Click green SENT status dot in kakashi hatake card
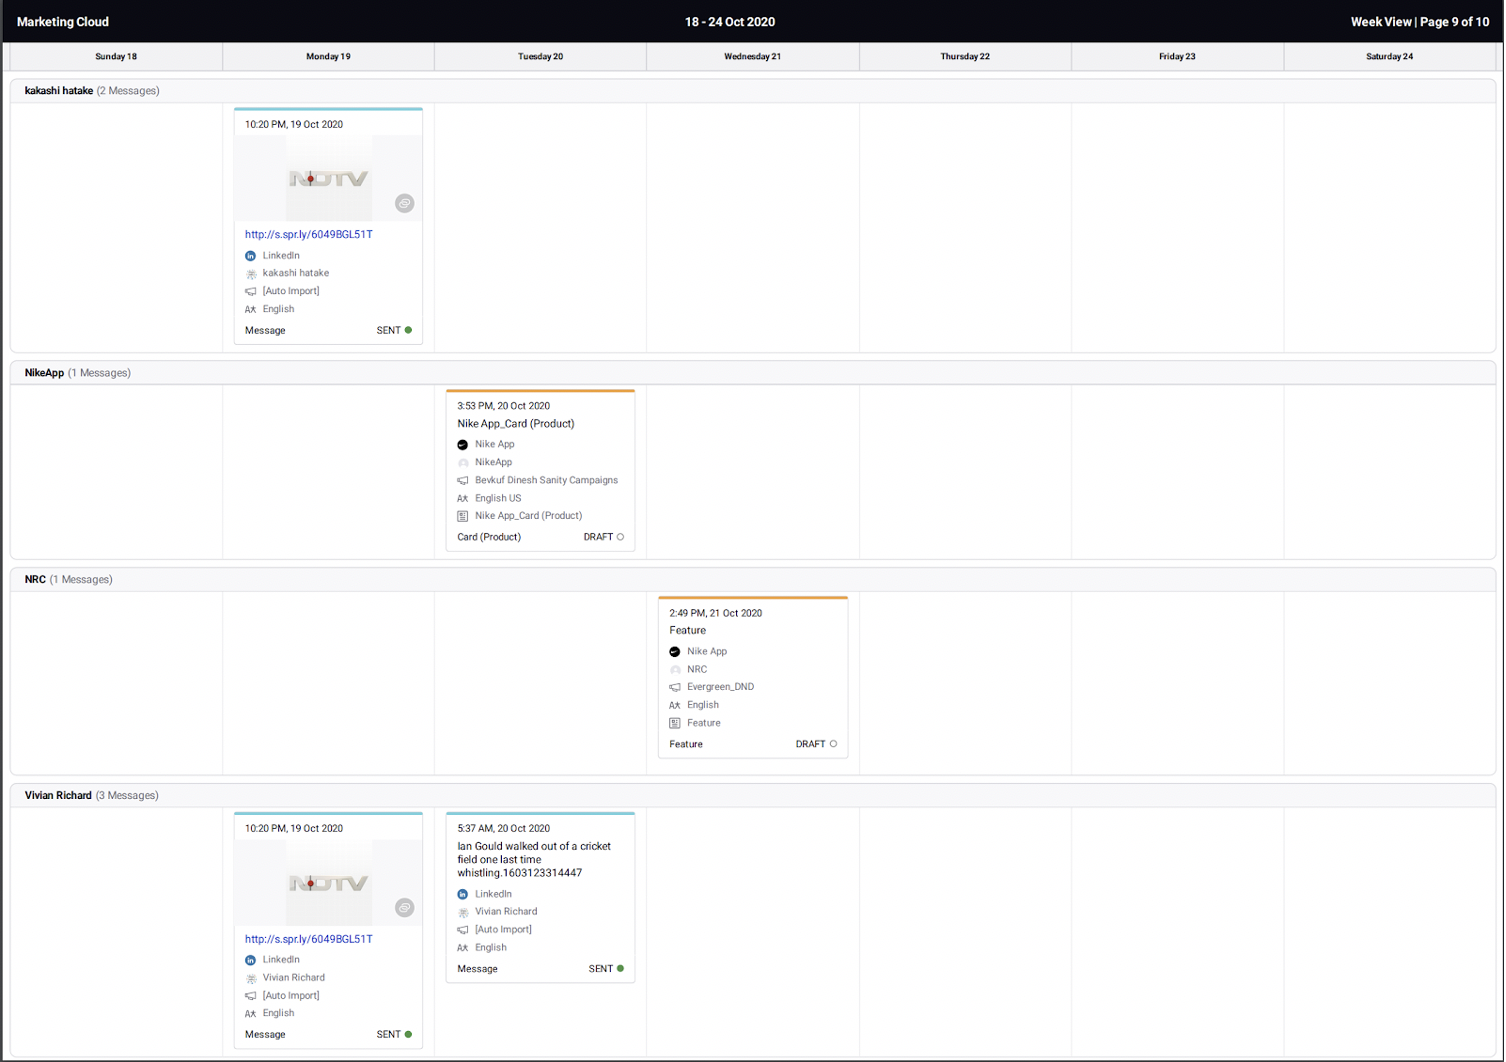The height and width of the screenshot is (1062, 1506). point(408,330)
